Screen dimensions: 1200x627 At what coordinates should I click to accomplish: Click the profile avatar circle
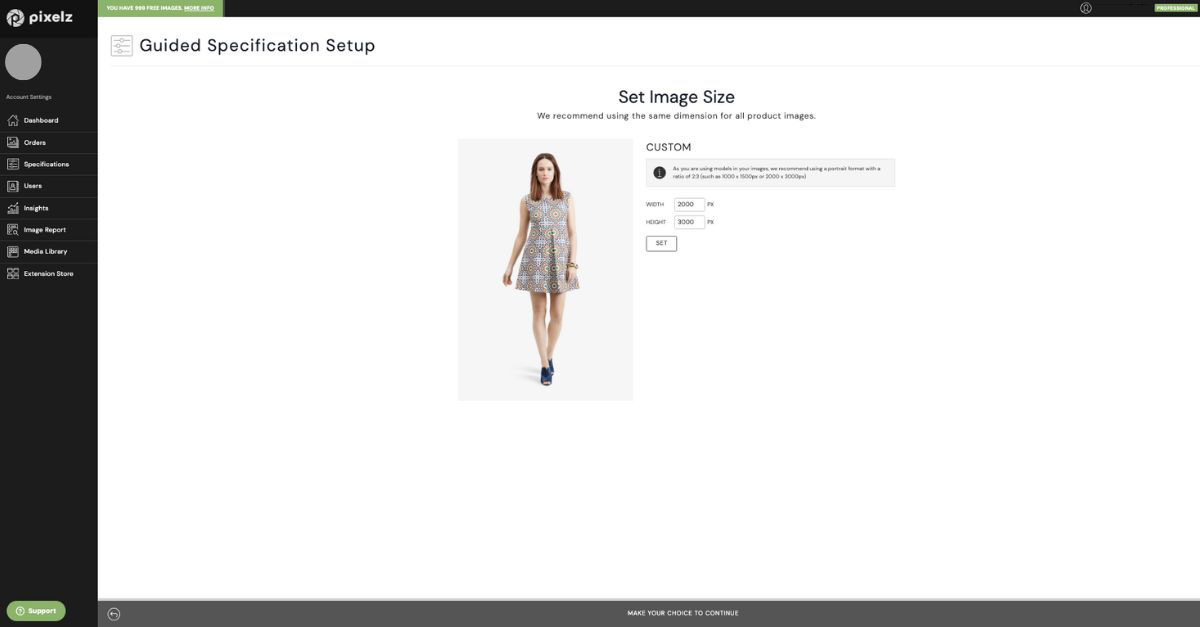click(x=23, y=62)
